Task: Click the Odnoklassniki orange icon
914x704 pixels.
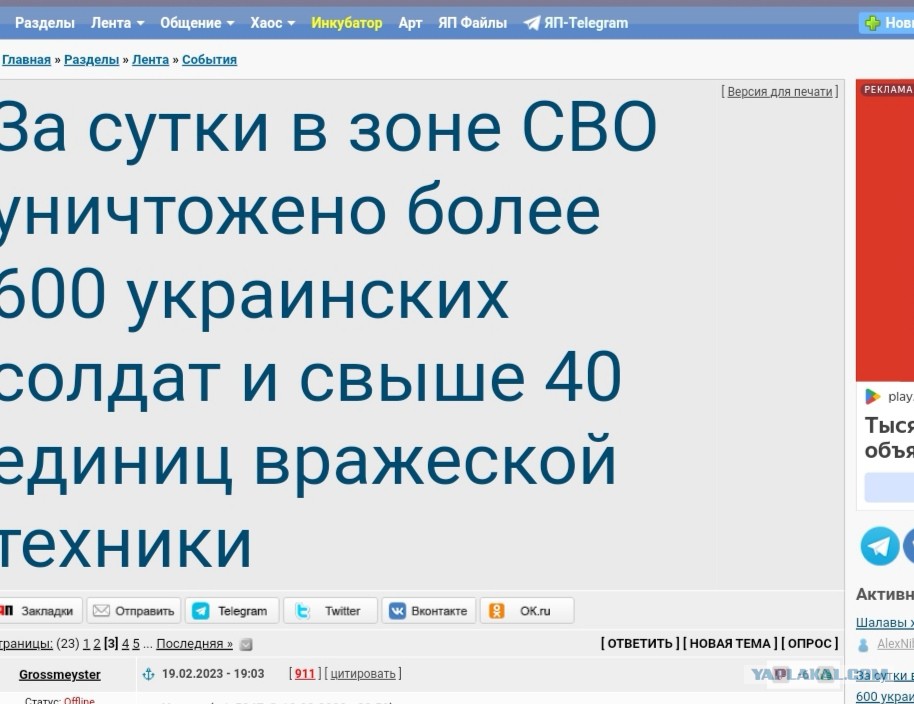Action: point(496,611)
